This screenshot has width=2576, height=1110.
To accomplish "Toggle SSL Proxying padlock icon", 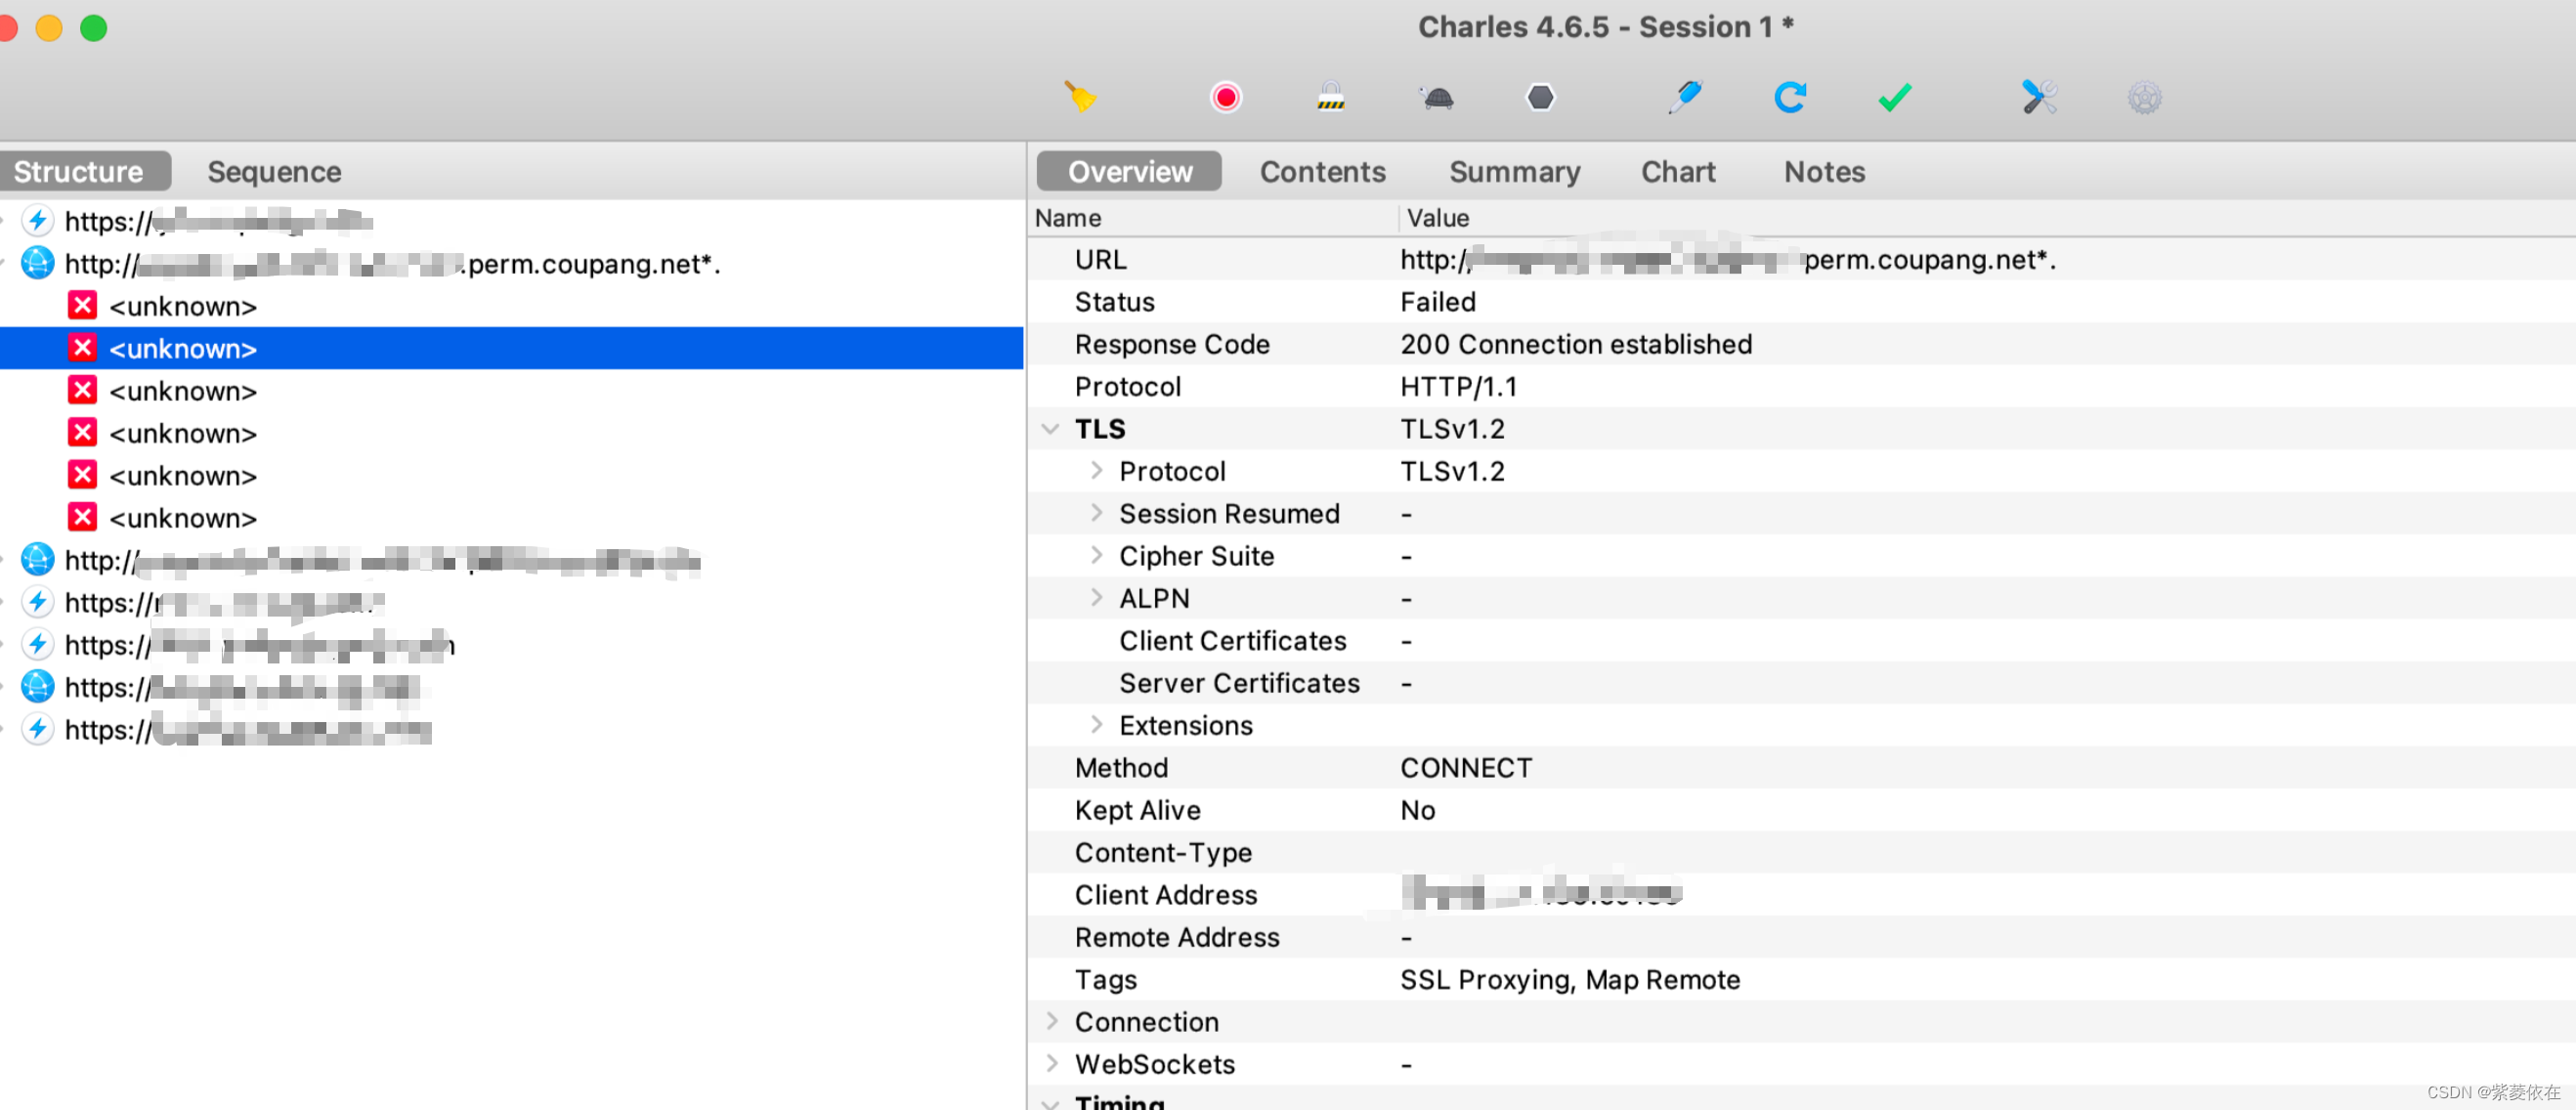I will 1330,97.
